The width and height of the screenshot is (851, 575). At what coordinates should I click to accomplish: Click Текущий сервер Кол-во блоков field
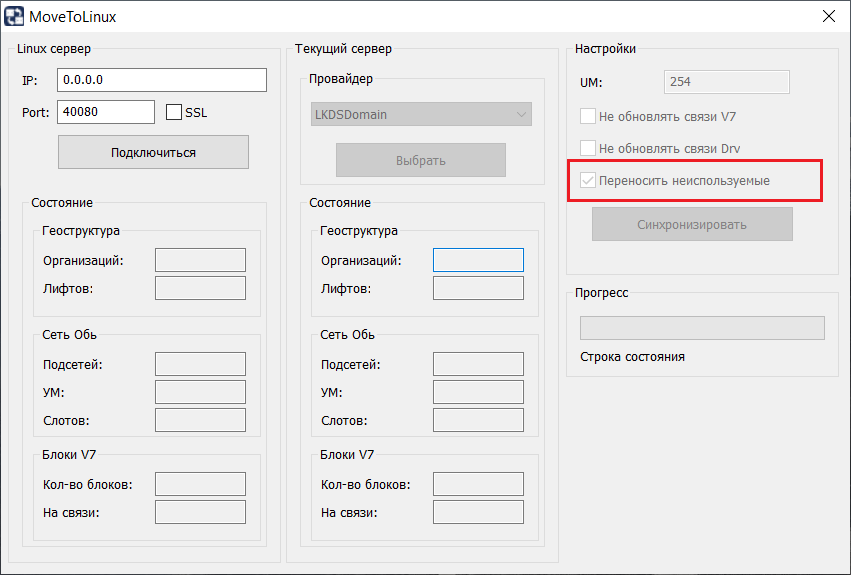pyautogui.click(x=478, y=484)
